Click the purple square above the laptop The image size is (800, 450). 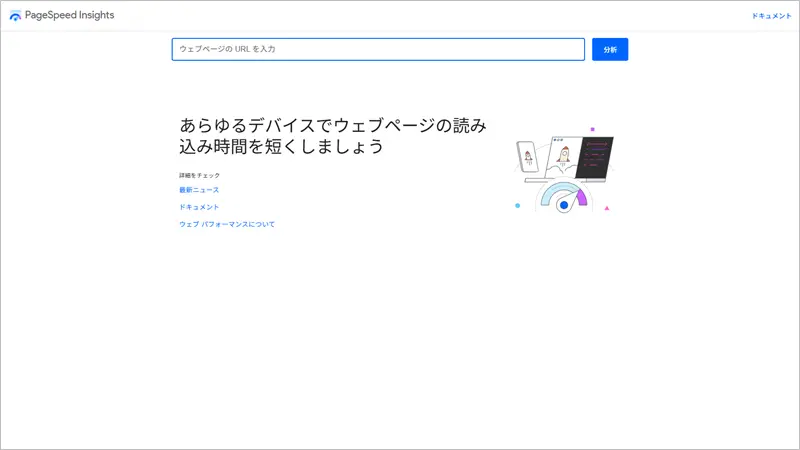click(x=592, y=129)
